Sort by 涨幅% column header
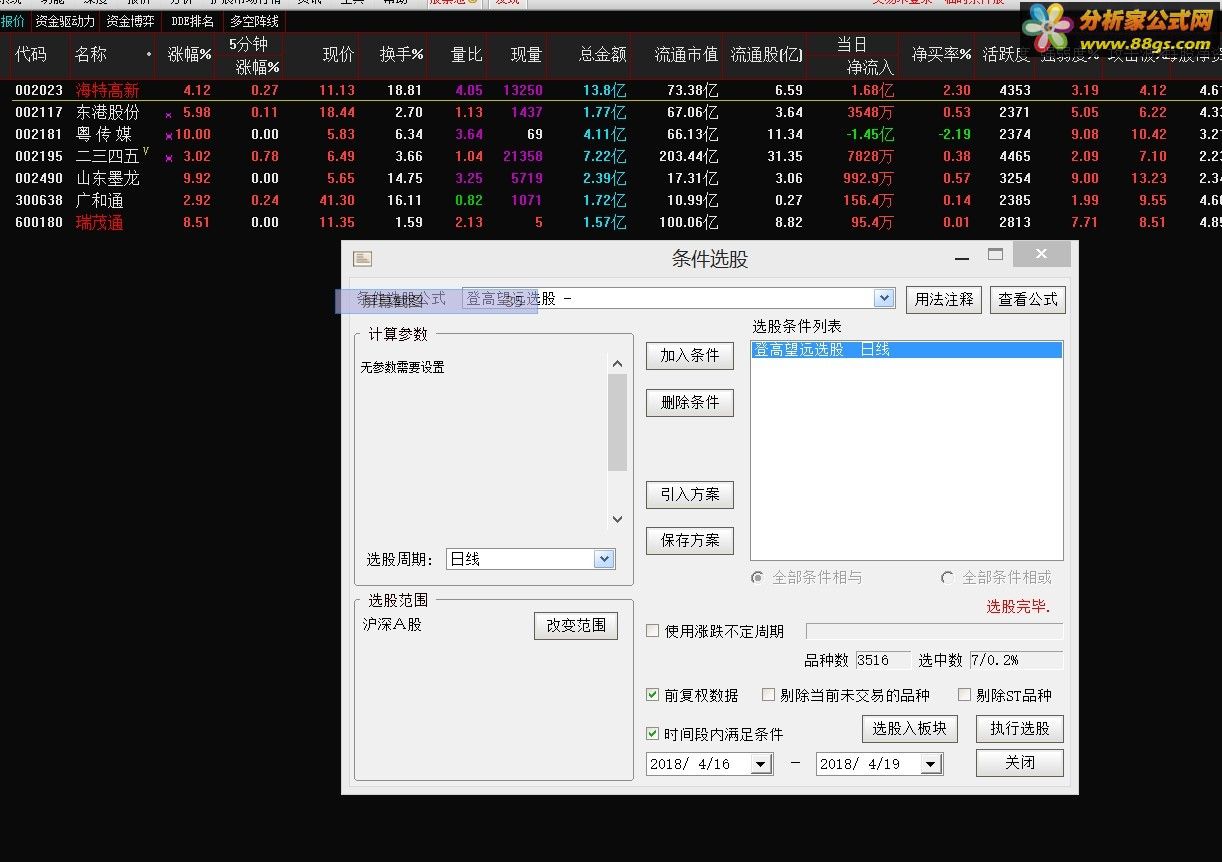Screen dimensions: 1222x862 click(190, 55)
